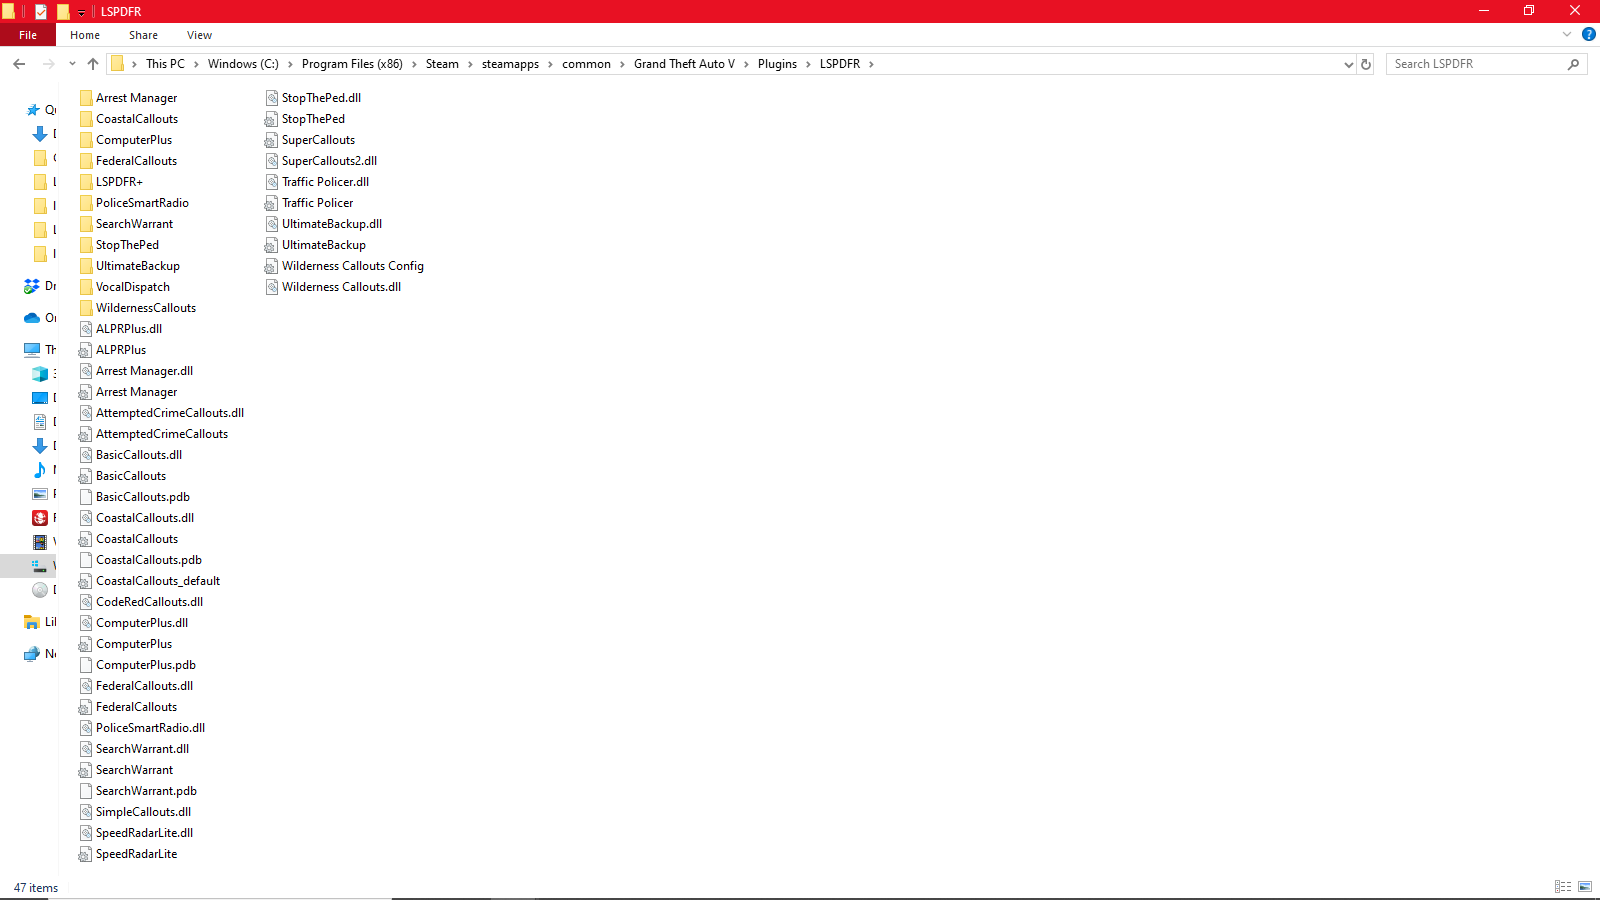Image resolution: width=1600 pixels, height=900 pixels.
Task: Select the ALPRPlus config file
Action: coord(113,350)
